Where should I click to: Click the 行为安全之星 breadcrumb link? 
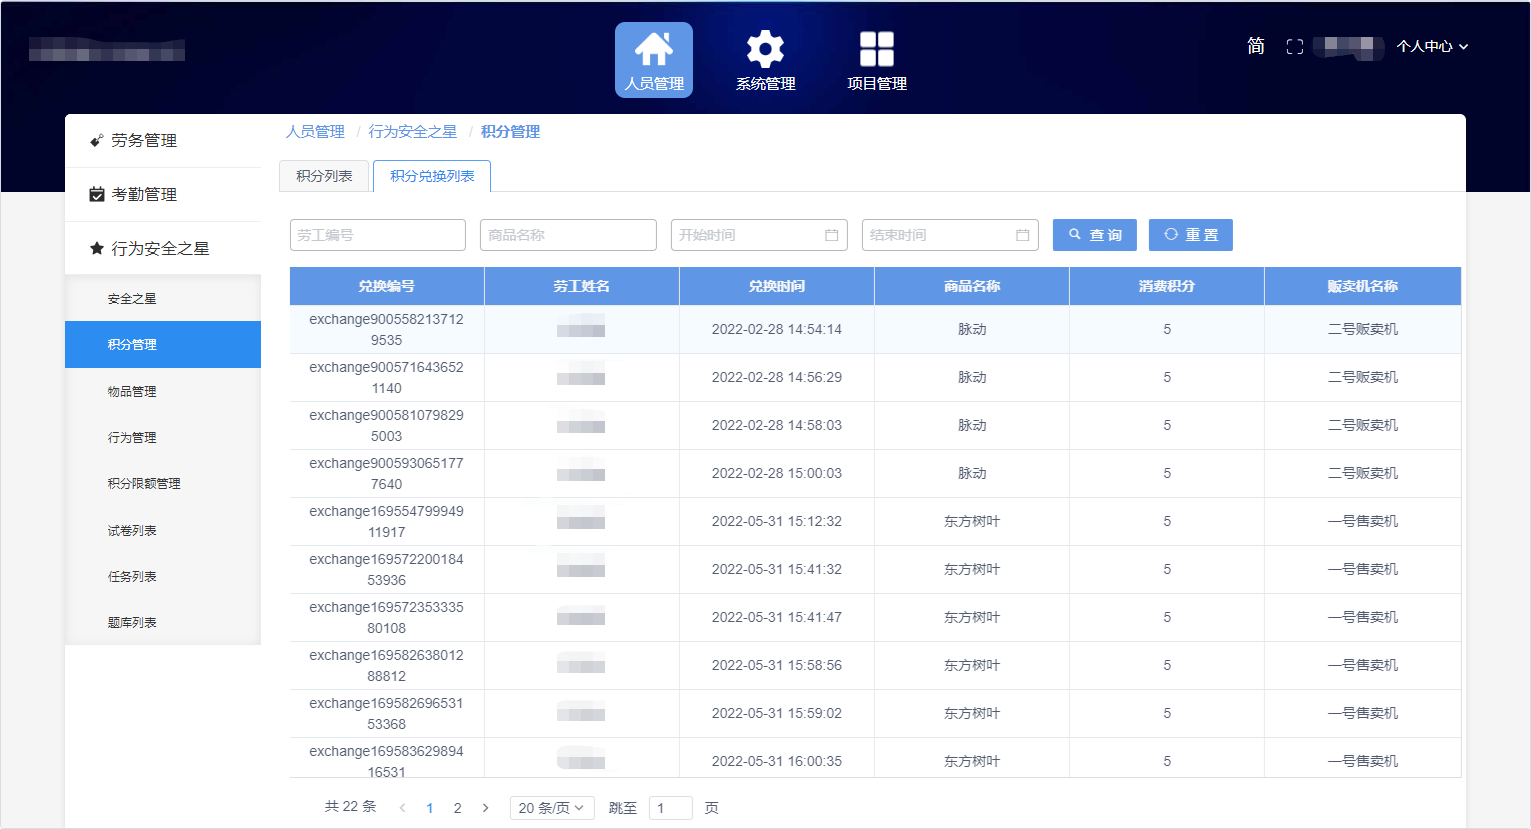pyautogui.click(x=412, y=132)
